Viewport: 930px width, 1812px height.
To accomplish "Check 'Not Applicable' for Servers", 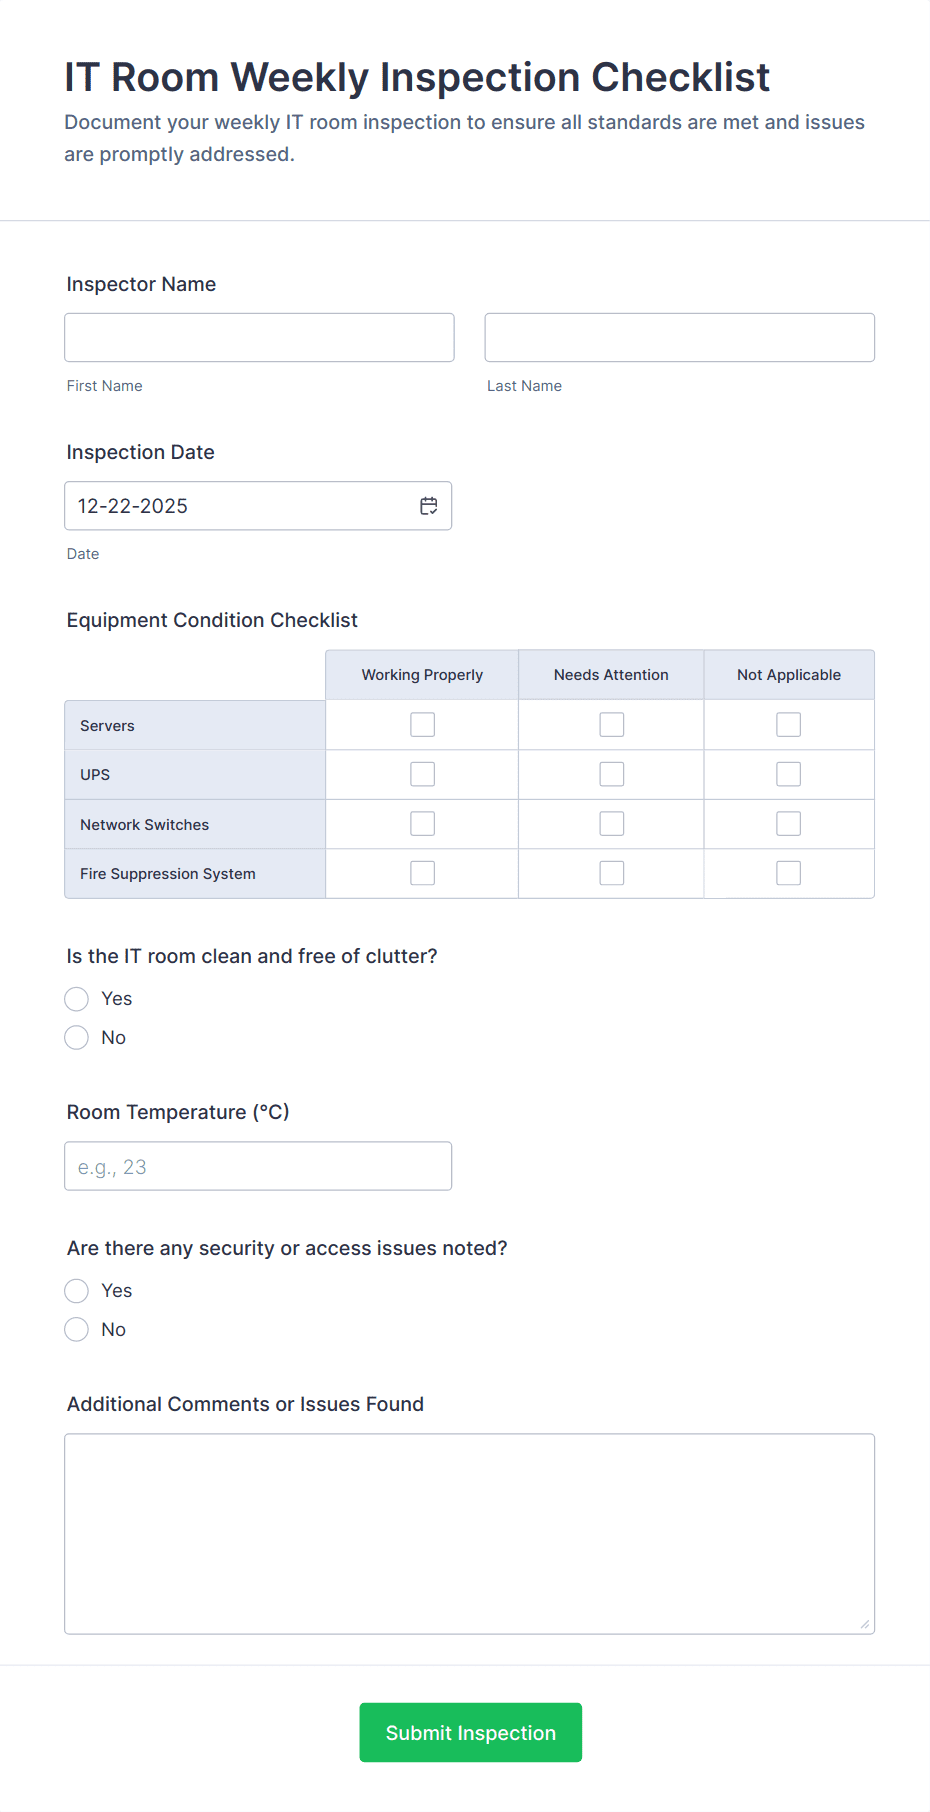I will [x=788, y=723].
